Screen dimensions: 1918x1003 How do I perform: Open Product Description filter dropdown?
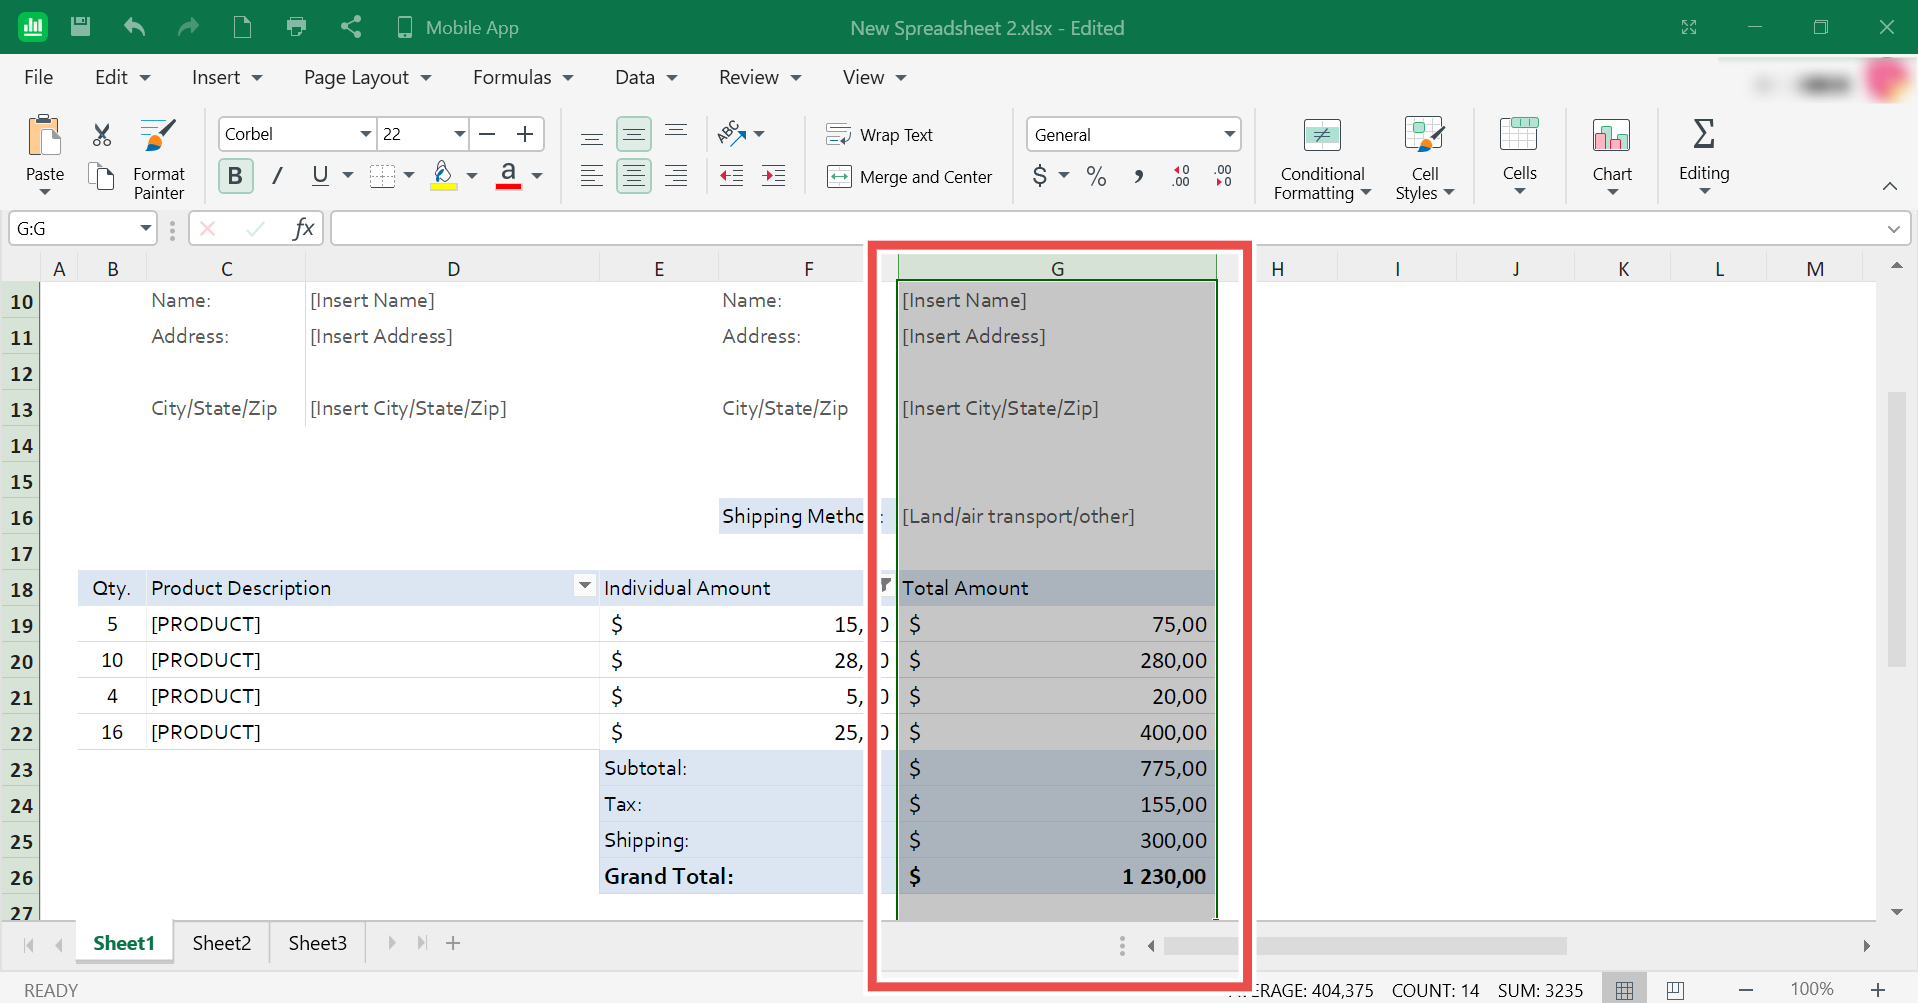[585, 586]
